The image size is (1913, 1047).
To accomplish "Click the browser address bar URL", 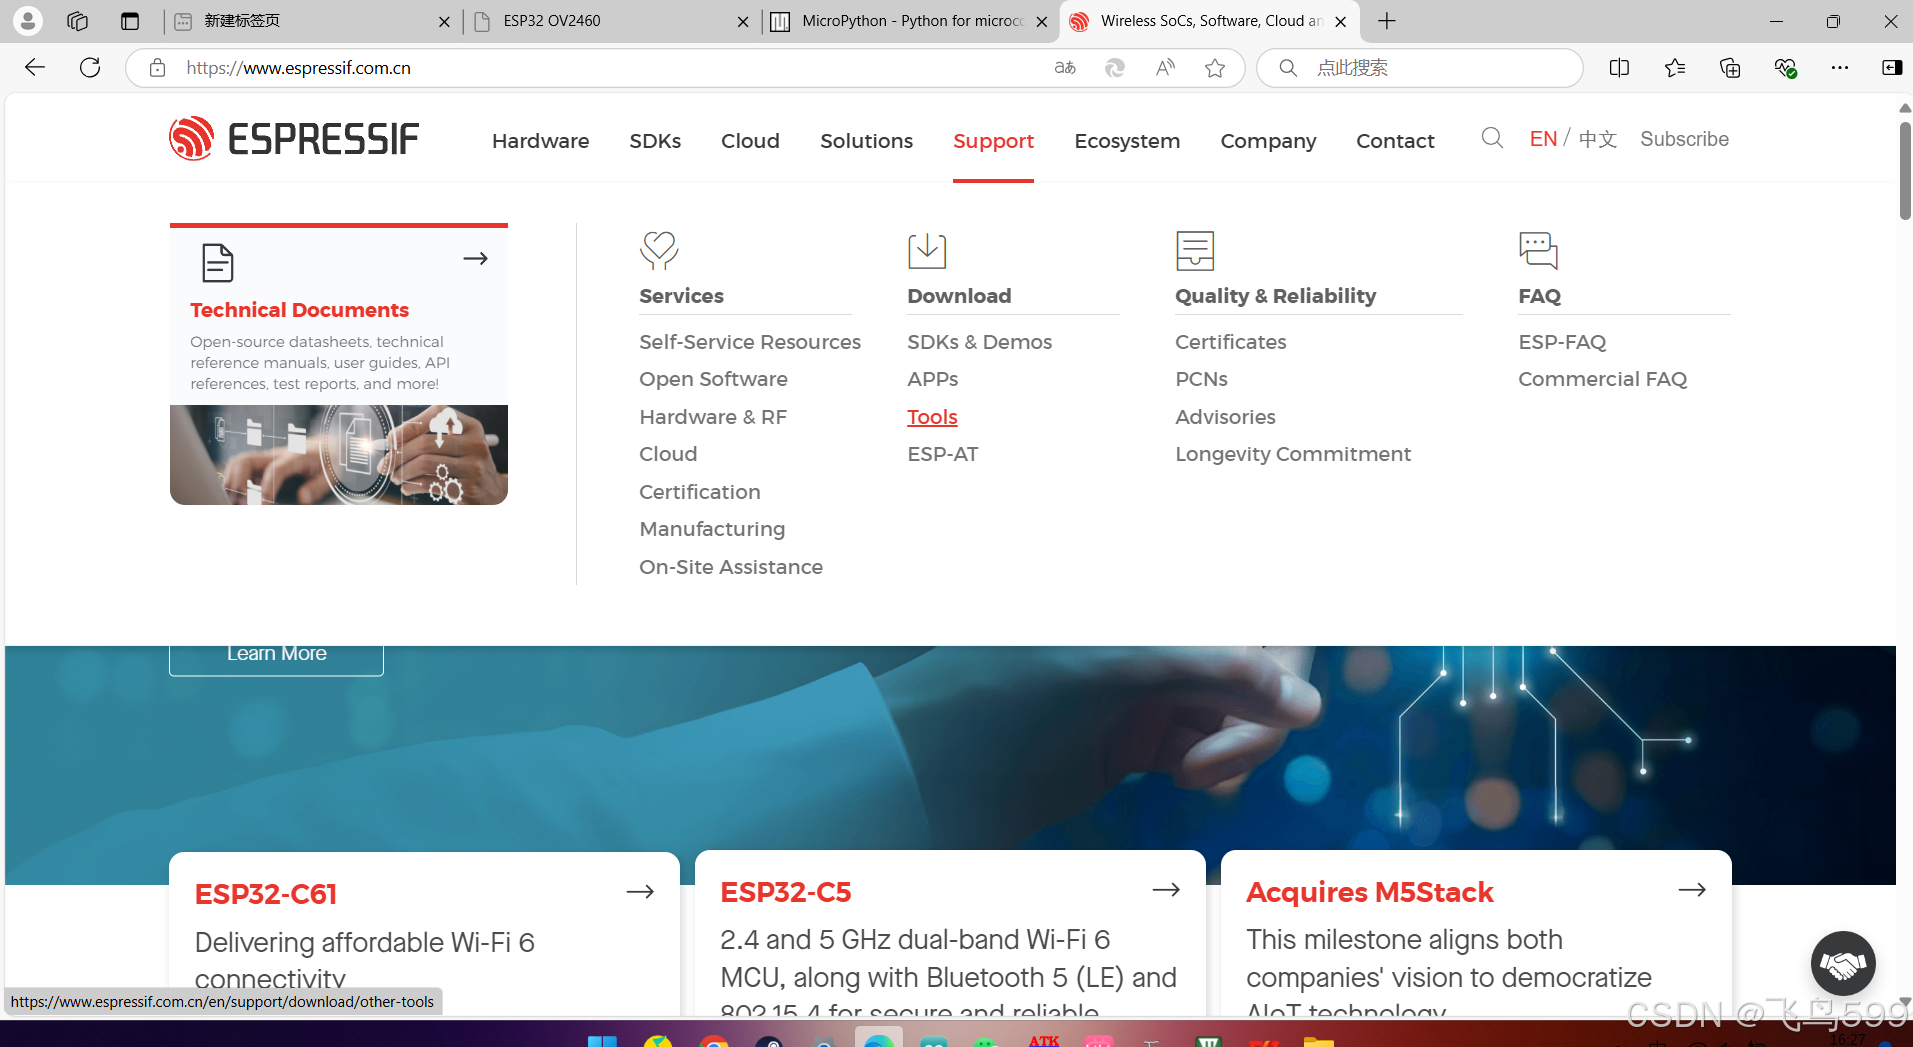I will (x=298, y=68).
